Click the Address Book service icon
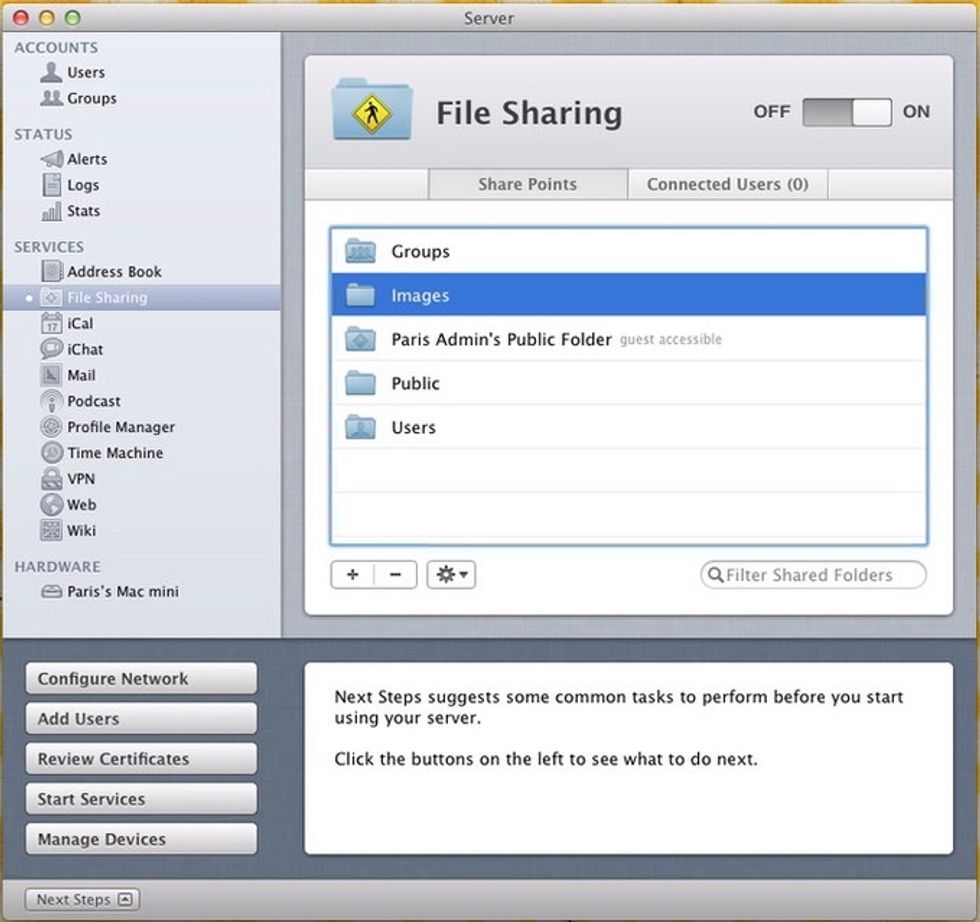This screenshot has width=980, height=922. coord(52,271)
